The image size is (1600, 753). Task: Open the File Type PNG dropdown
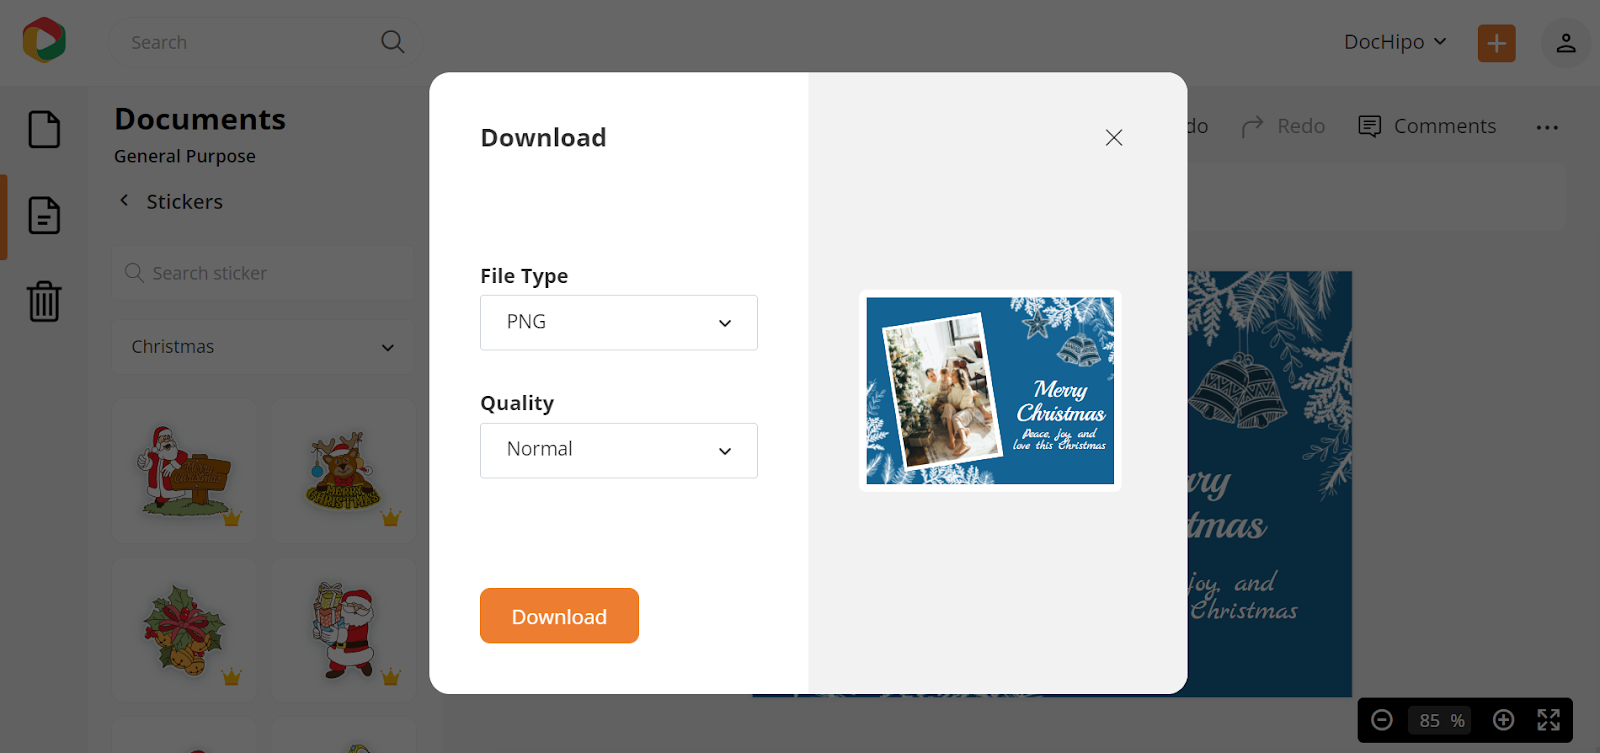619,322
